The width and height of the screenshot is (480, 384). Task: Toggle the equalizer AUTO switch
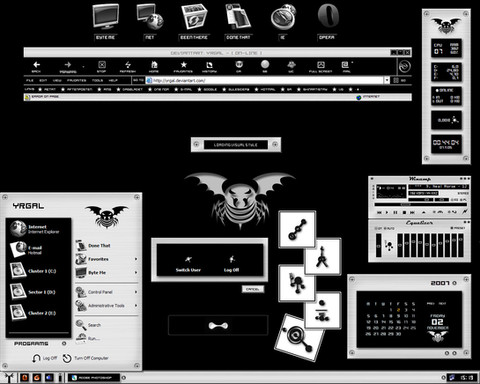389,228
